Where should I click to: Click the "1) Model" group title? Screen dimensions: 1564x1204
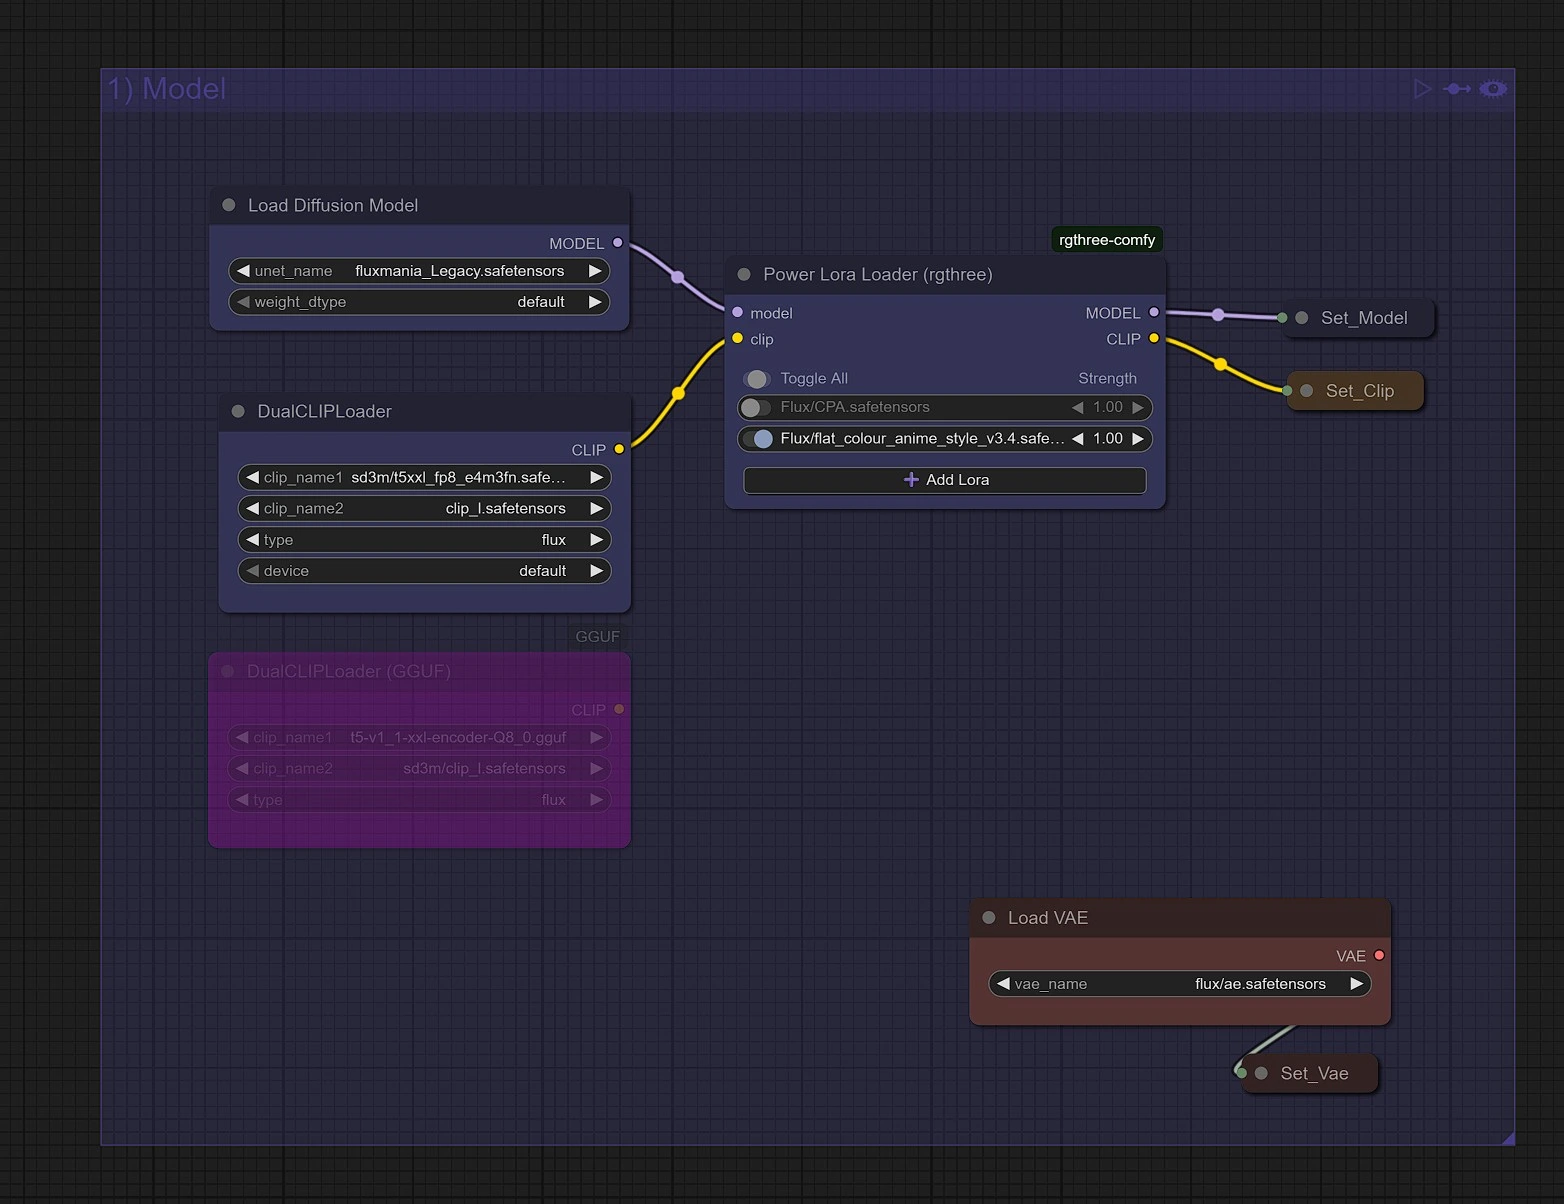pyautogui.click(x=167, y=89)
